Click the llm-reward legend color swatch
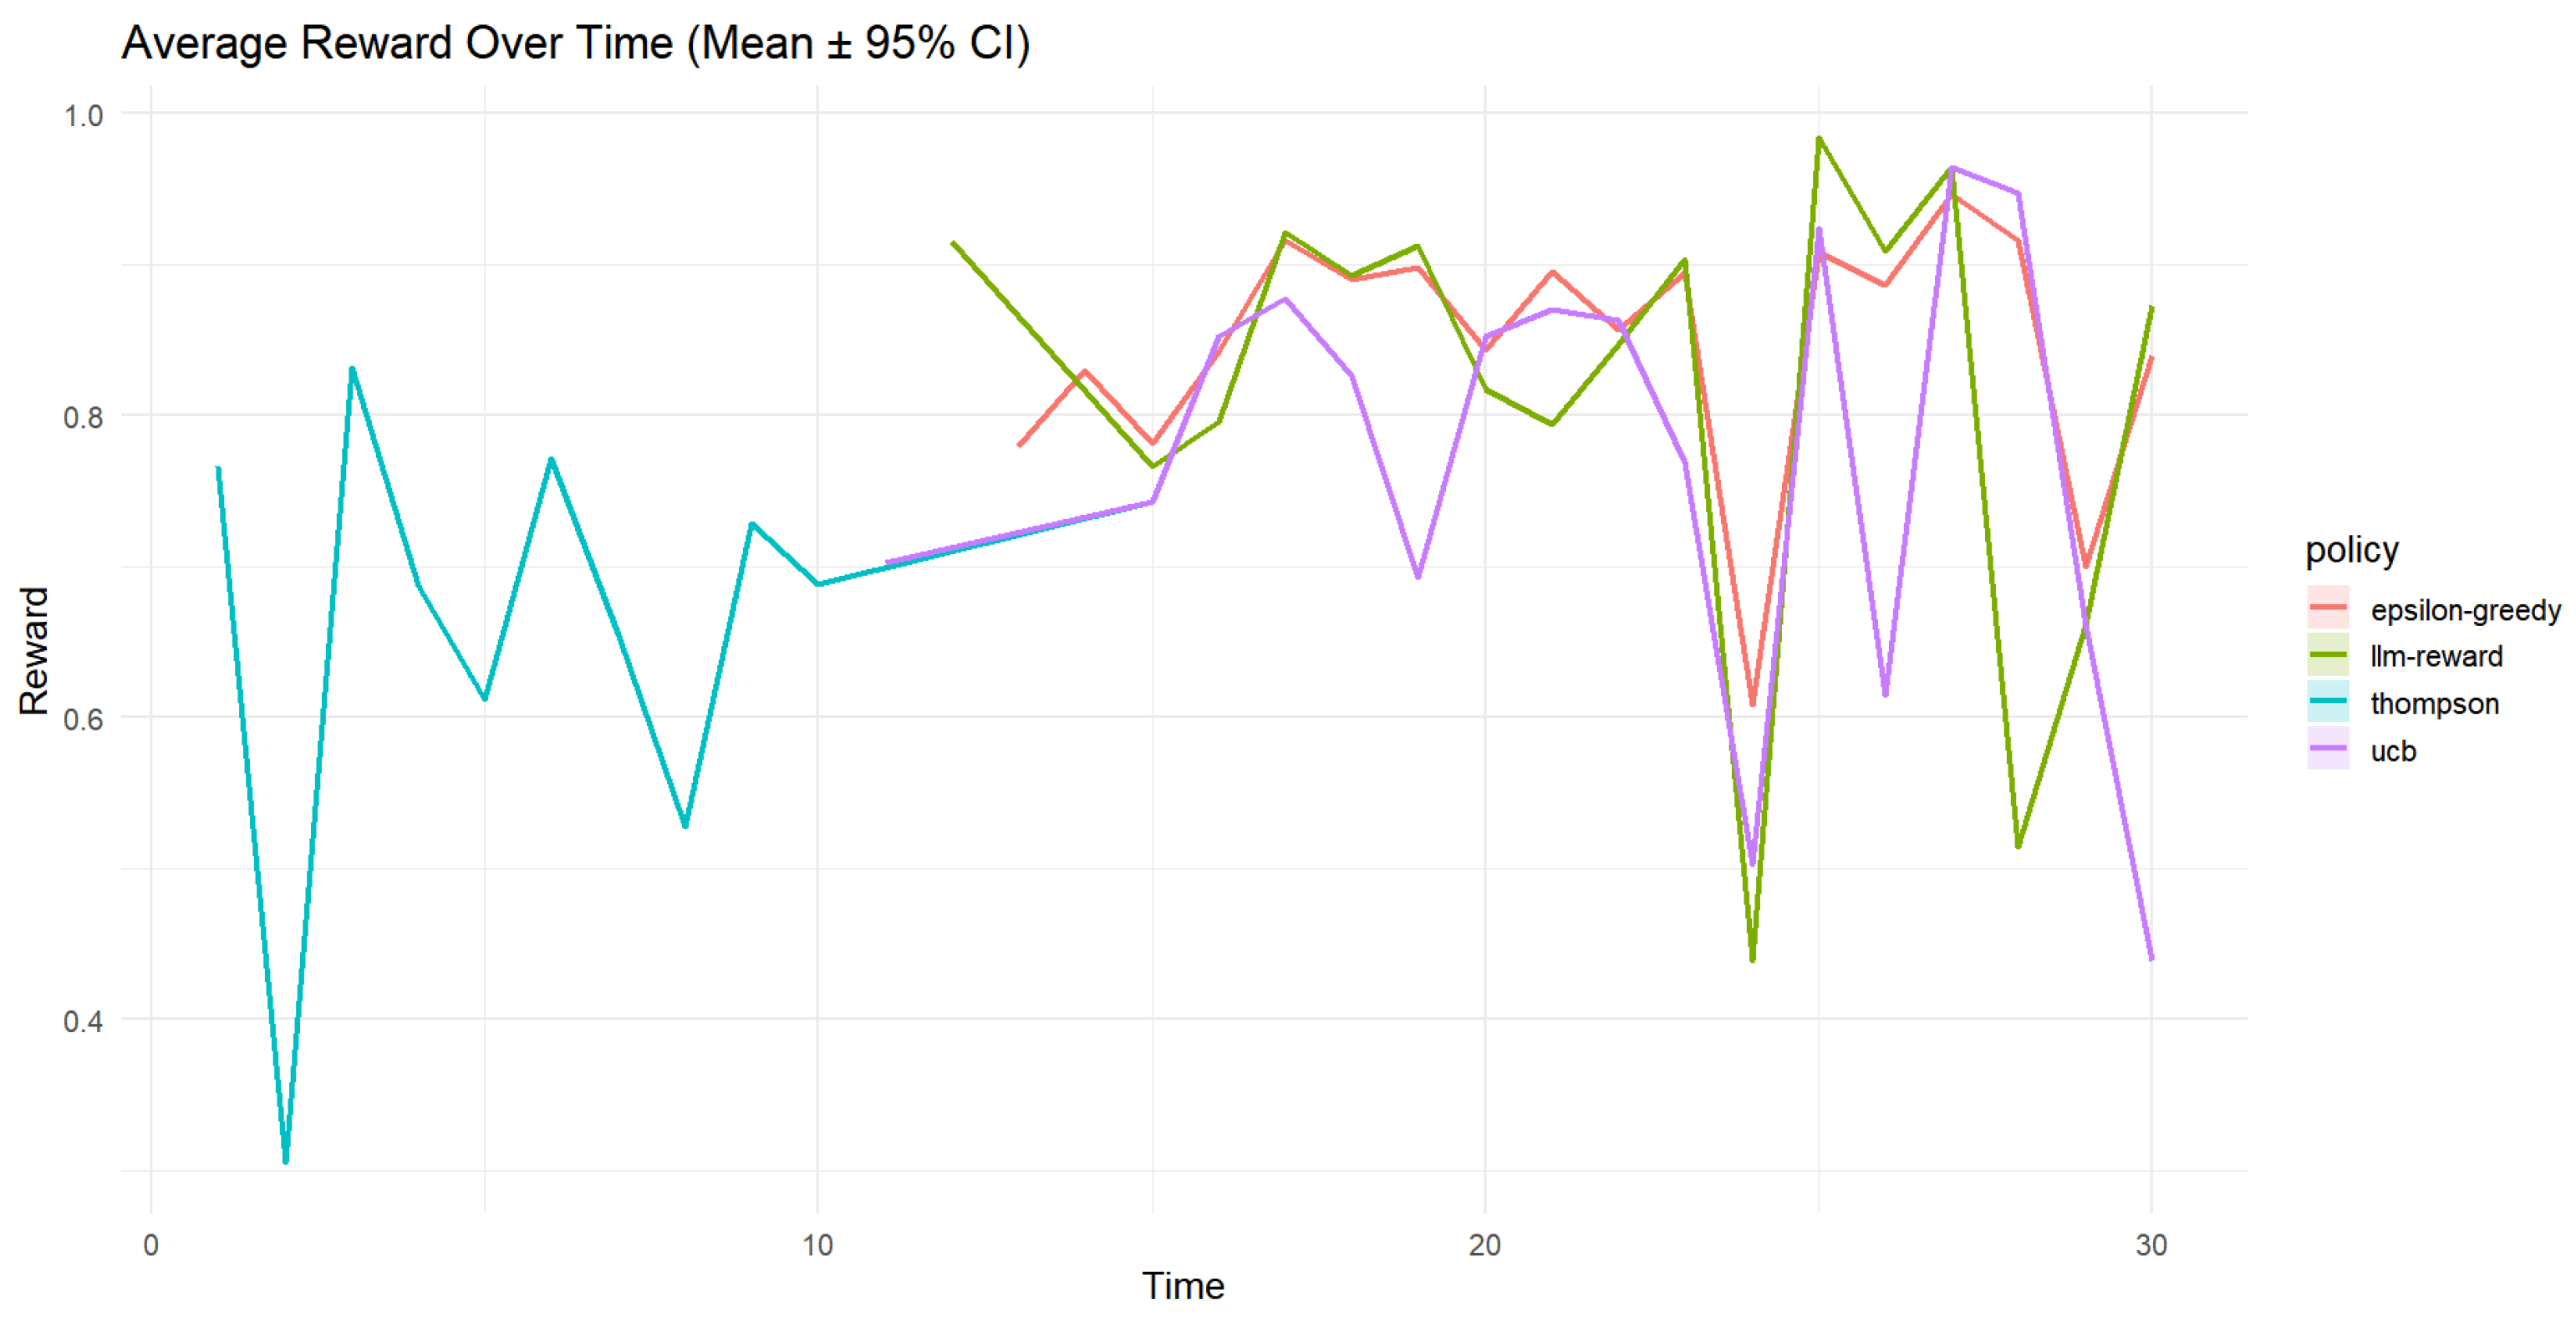The image size is (2576, 1318). (x=2327, y=655)
